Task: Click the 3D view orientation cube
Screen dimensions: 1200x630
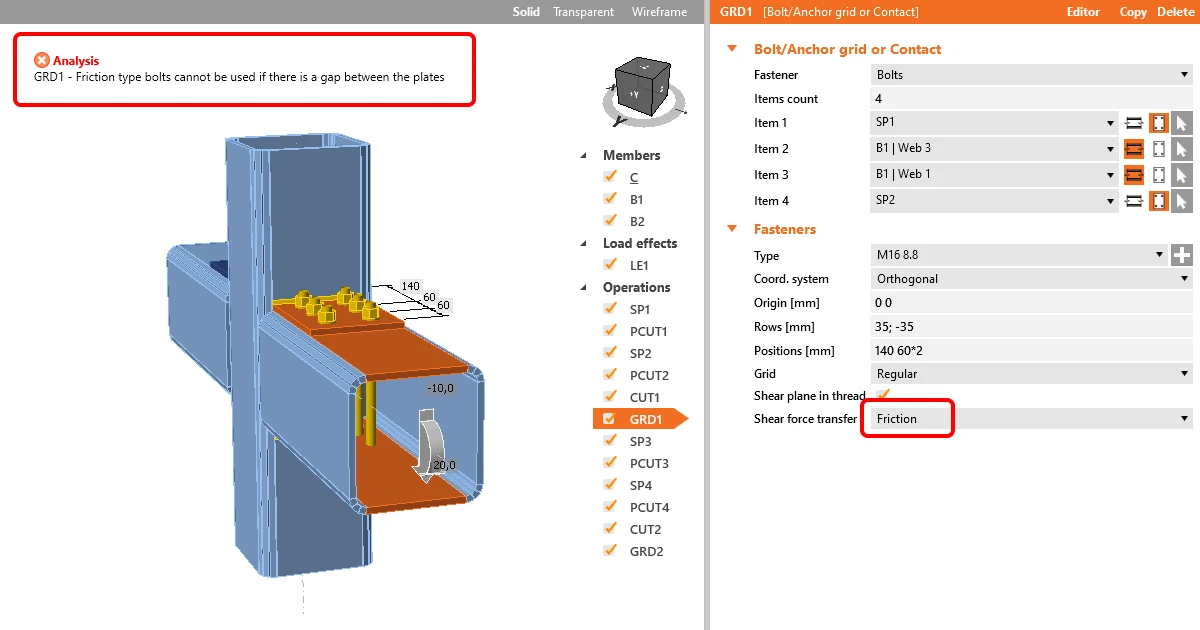Action: coord(643,86)
